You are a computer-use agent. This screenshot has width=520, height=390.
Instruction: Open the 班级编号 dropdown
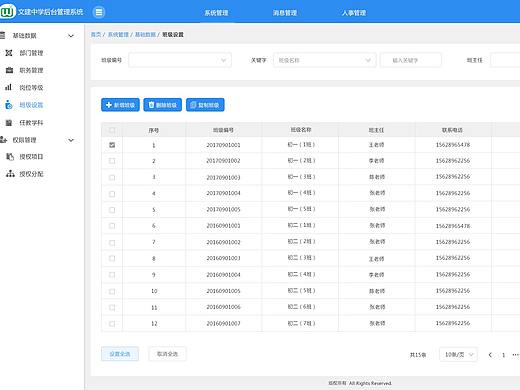click(180, 60)
